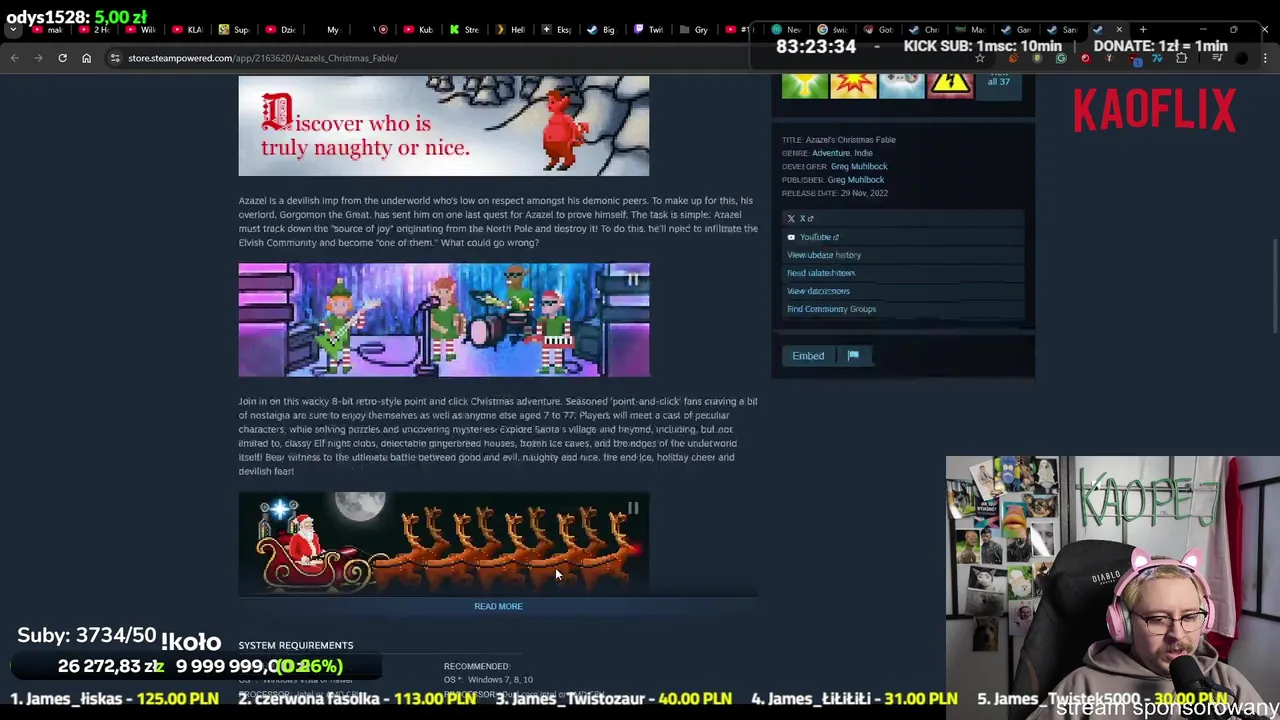
Task: Click the Embed button
Action: tap(808, 356)
